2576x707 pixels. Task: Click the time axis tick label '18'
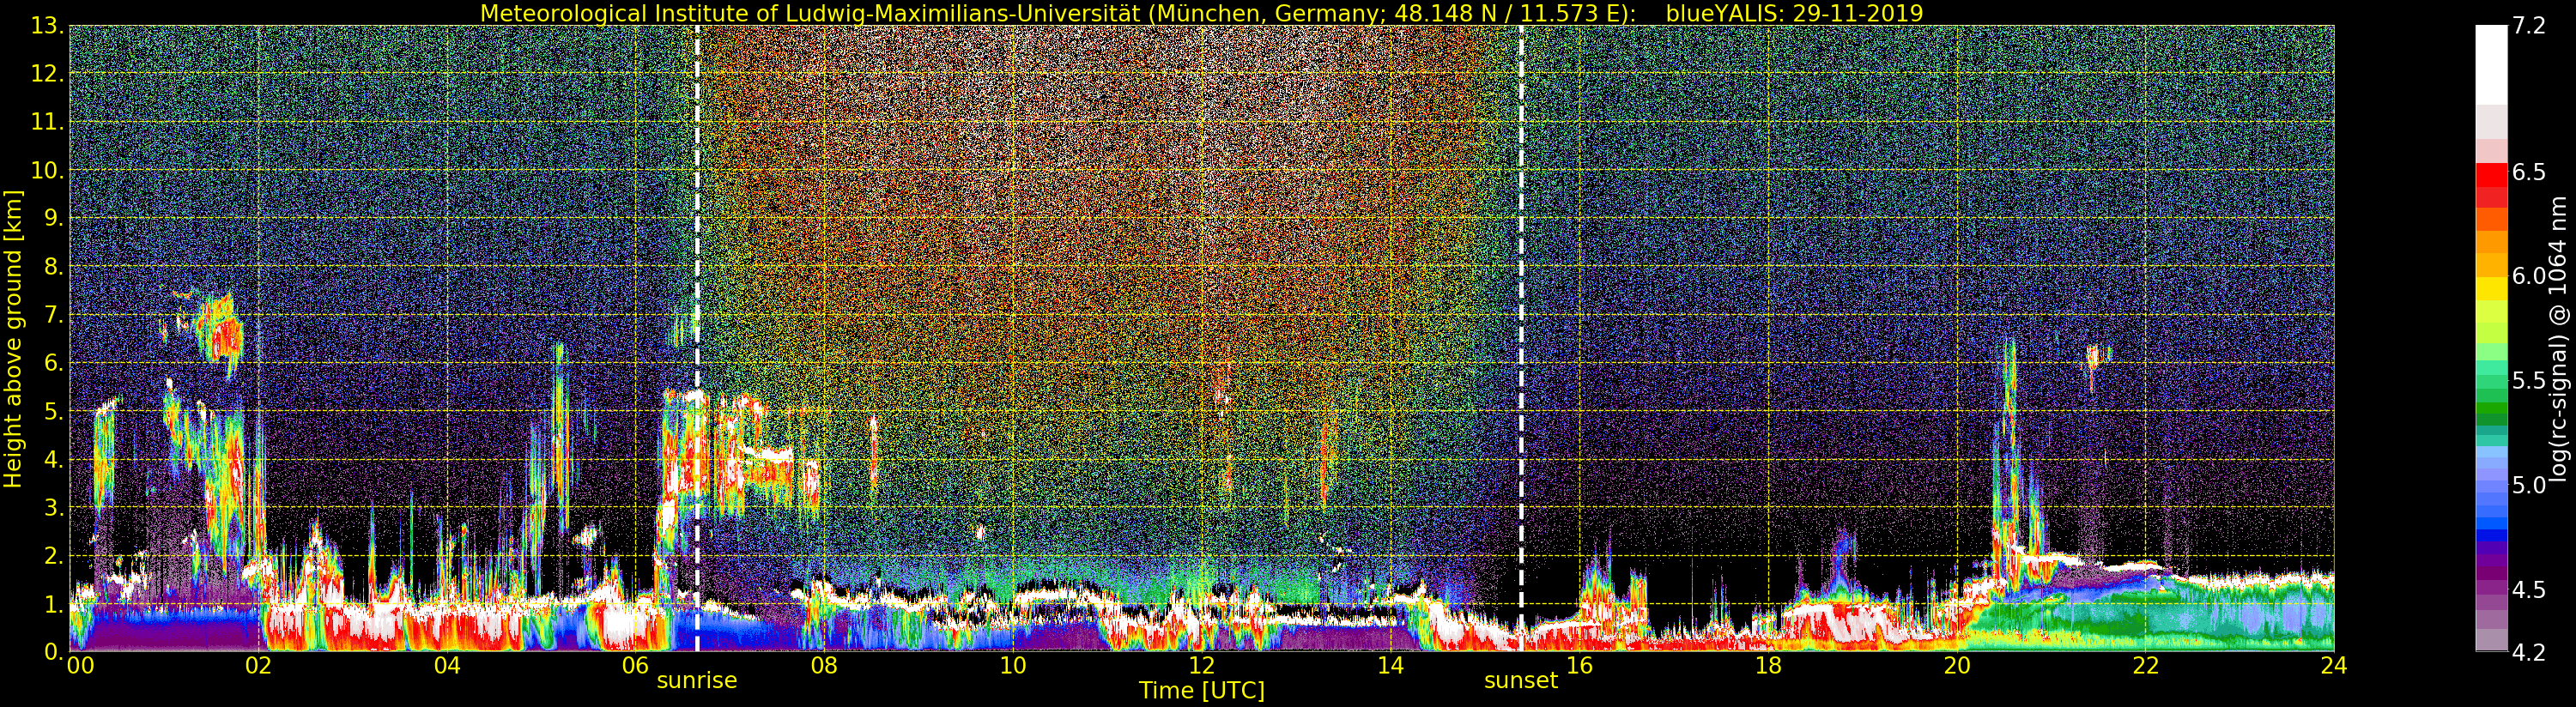click(1768, 666)
